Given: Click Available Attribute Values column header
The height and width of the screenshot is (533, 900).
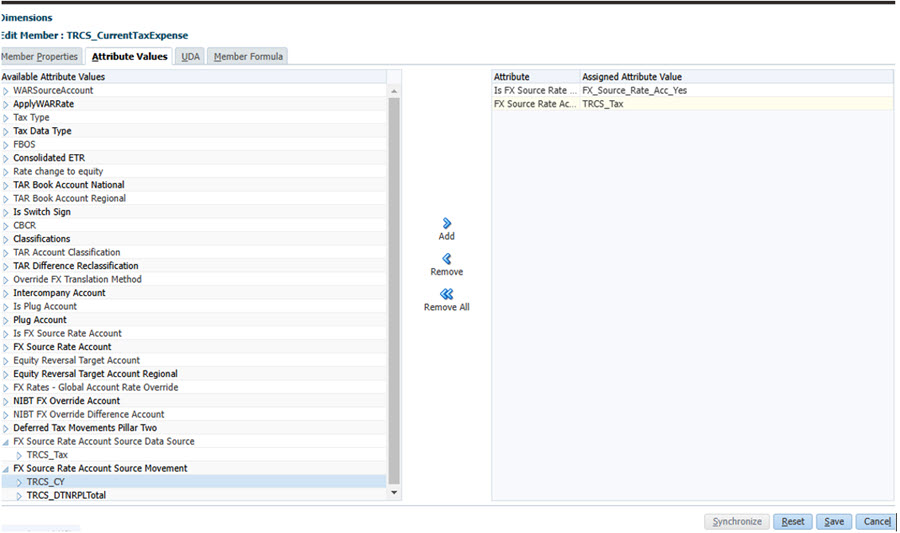Looking at the screenshot, I should click(193, 77).
